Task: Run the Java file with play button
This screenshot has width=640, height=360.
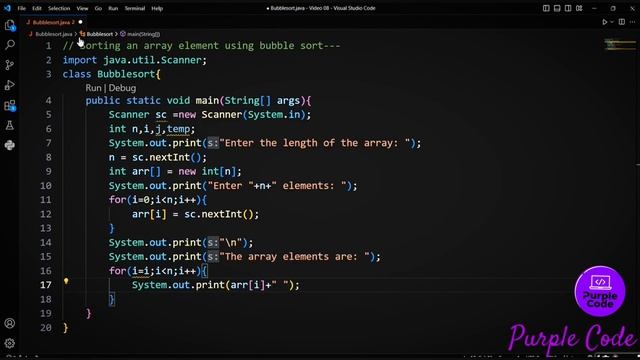Action: pos(604,22)
